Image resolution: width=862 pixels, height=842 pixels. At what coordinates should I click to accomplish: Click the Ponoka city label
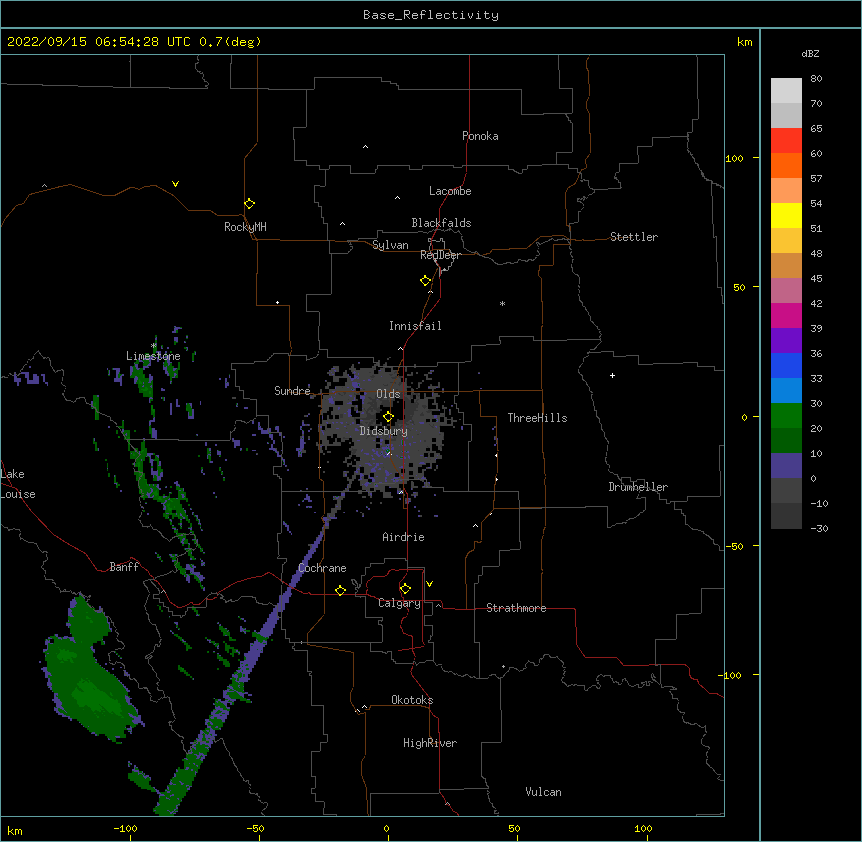(480, 136)
